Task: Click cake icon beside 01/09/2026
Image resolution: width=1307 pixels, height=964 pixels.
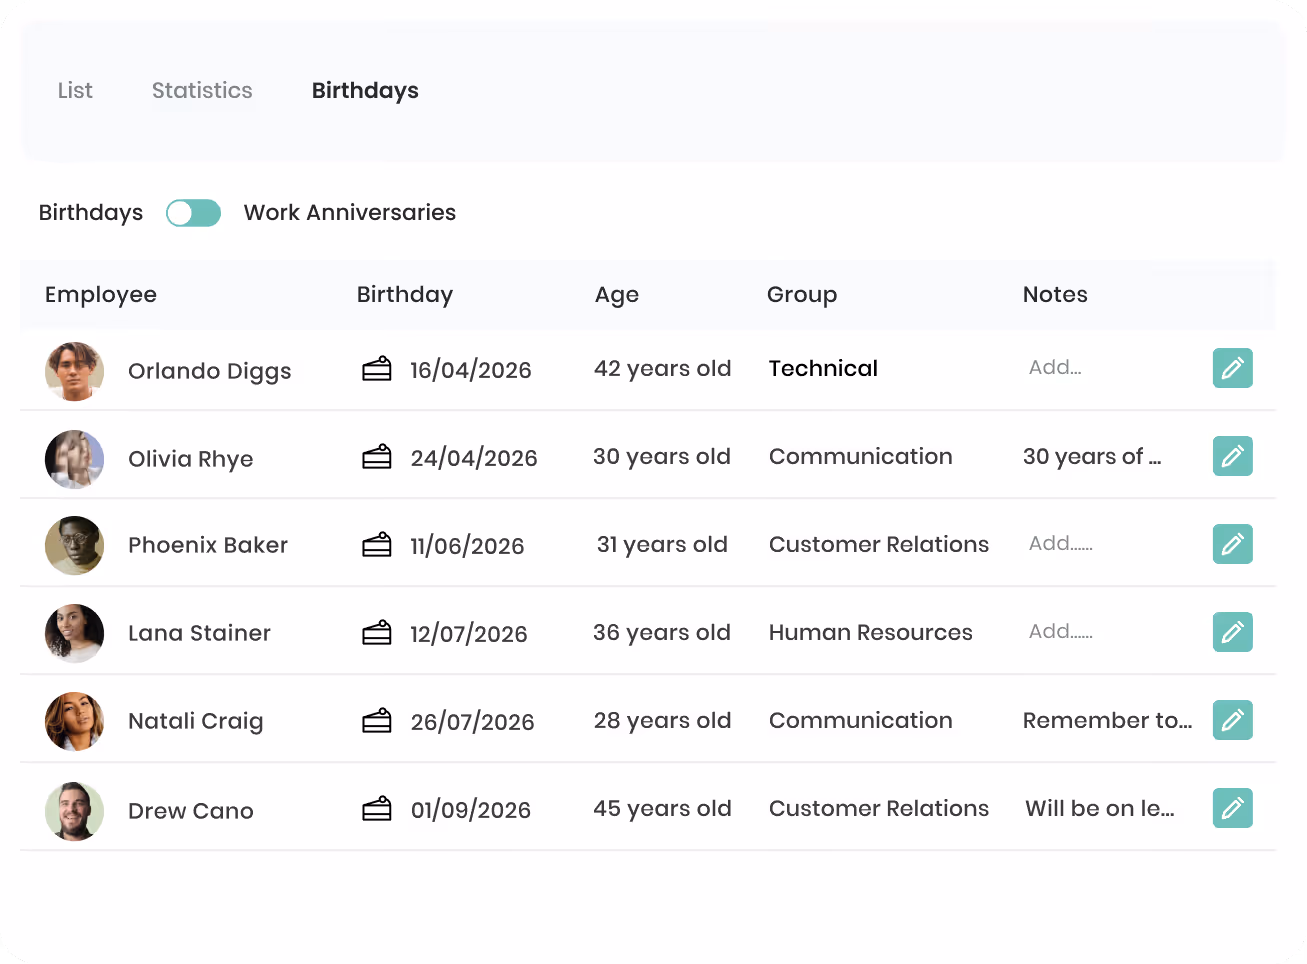Action: (x=377, y=809)
